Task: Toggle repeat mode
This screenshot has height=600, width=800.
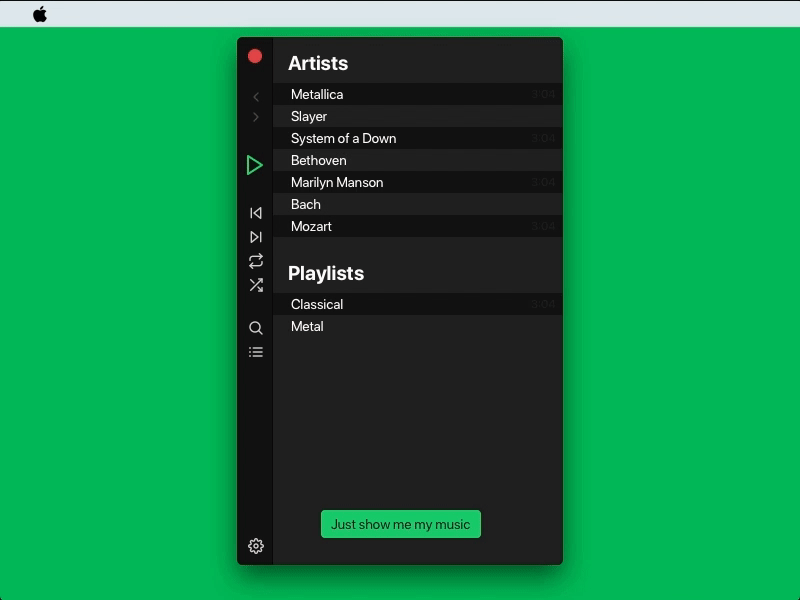Action: point(256,261)
